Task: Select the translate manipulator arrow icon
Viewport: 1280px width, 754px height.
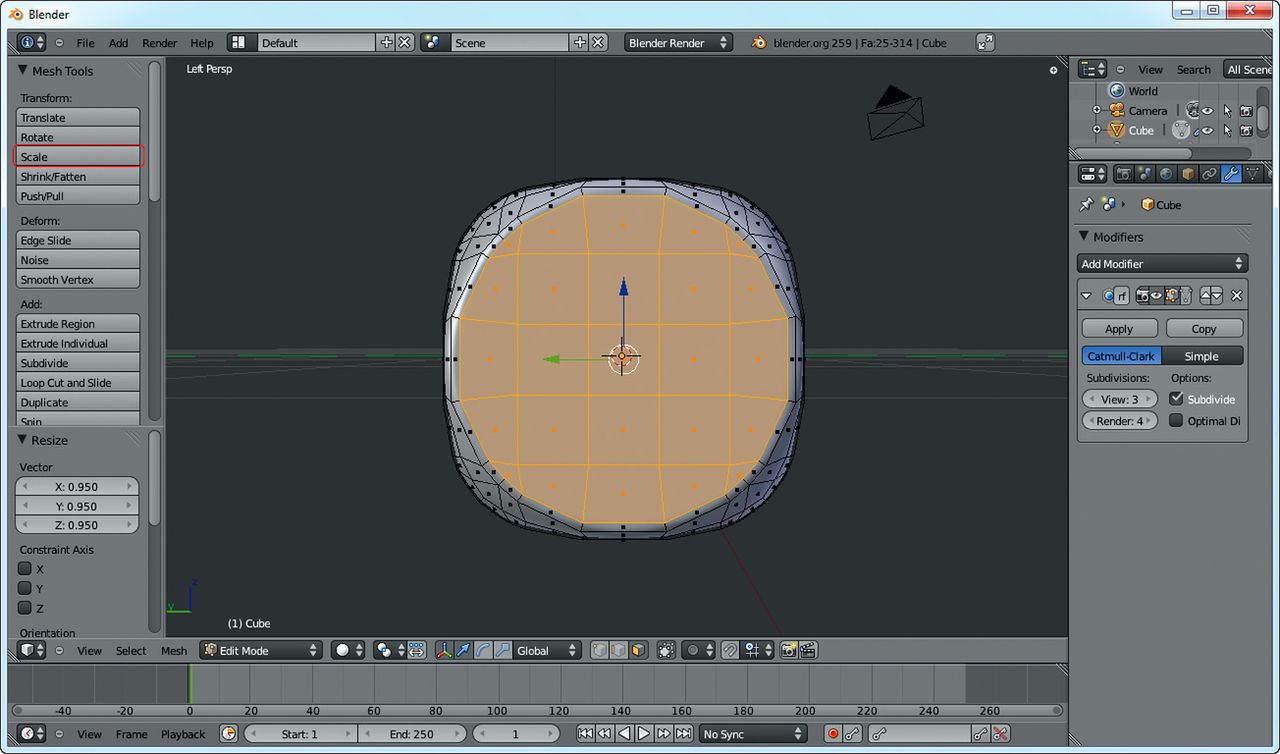Action: [x=463, y=650]
